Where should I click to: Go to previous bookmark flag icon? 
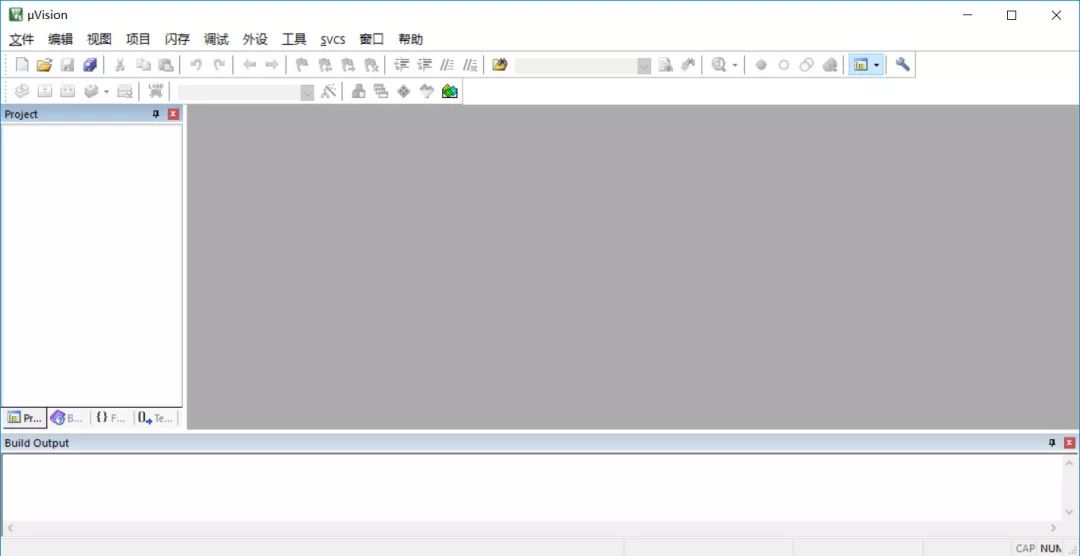pyautogui.click(x=325, y=65)
